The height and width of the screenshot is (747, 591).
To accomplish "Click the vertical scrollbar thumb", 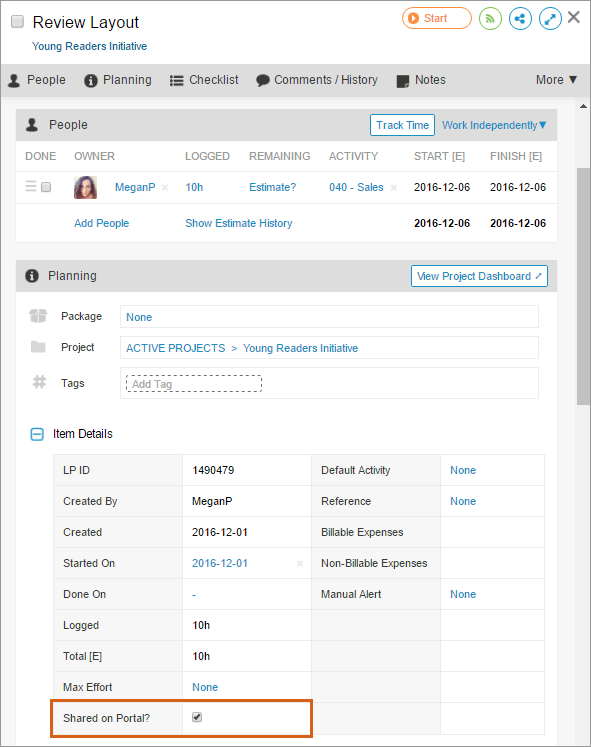I will click(583, 286).
